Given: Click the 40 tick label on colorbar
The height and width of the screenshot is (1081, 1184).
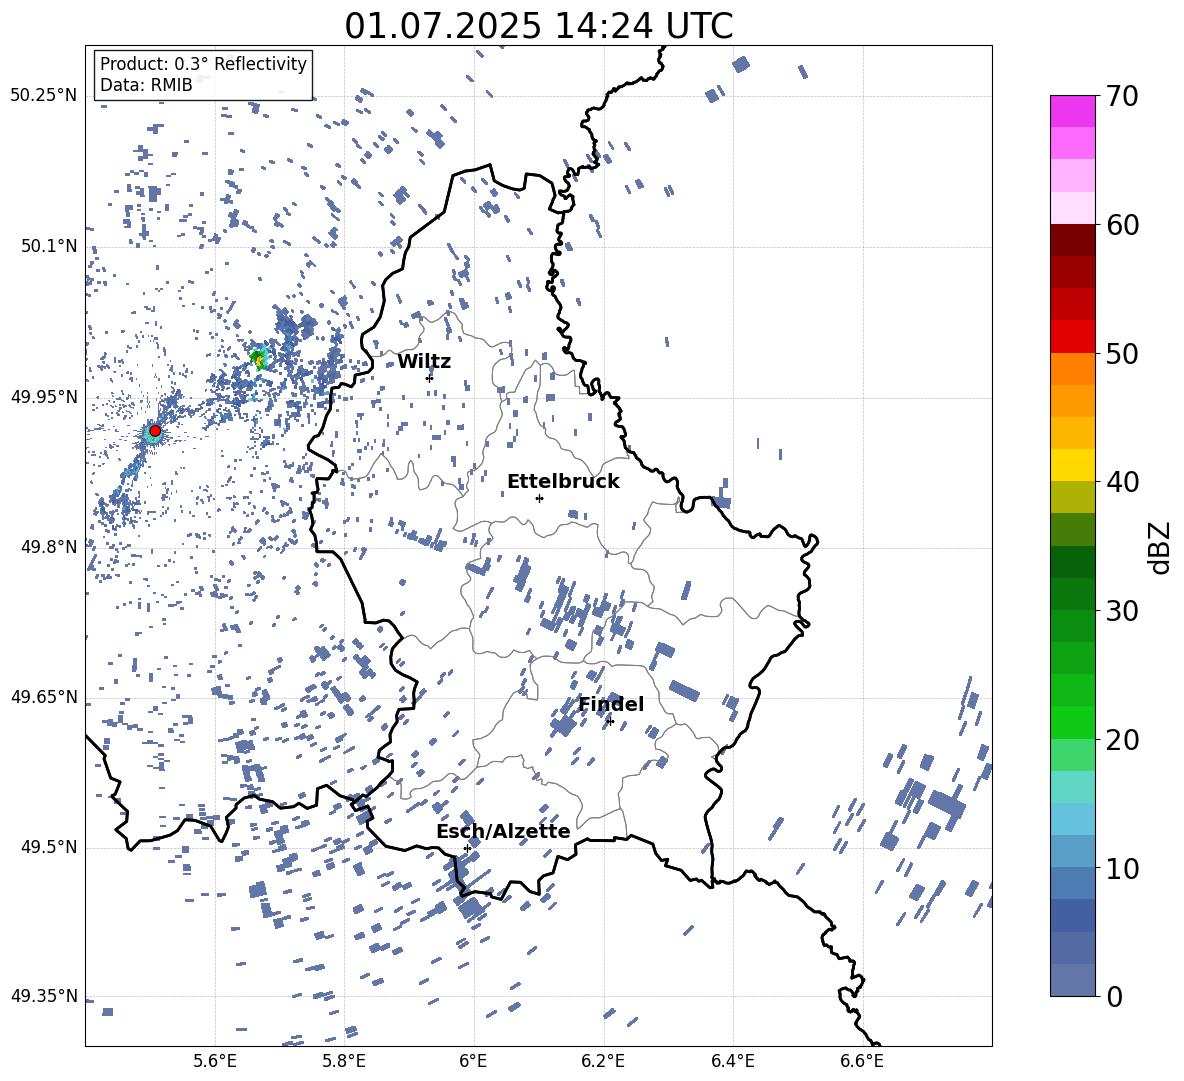Looking at the screenshot, I should pyautogui.click(x=1122, y=482).
